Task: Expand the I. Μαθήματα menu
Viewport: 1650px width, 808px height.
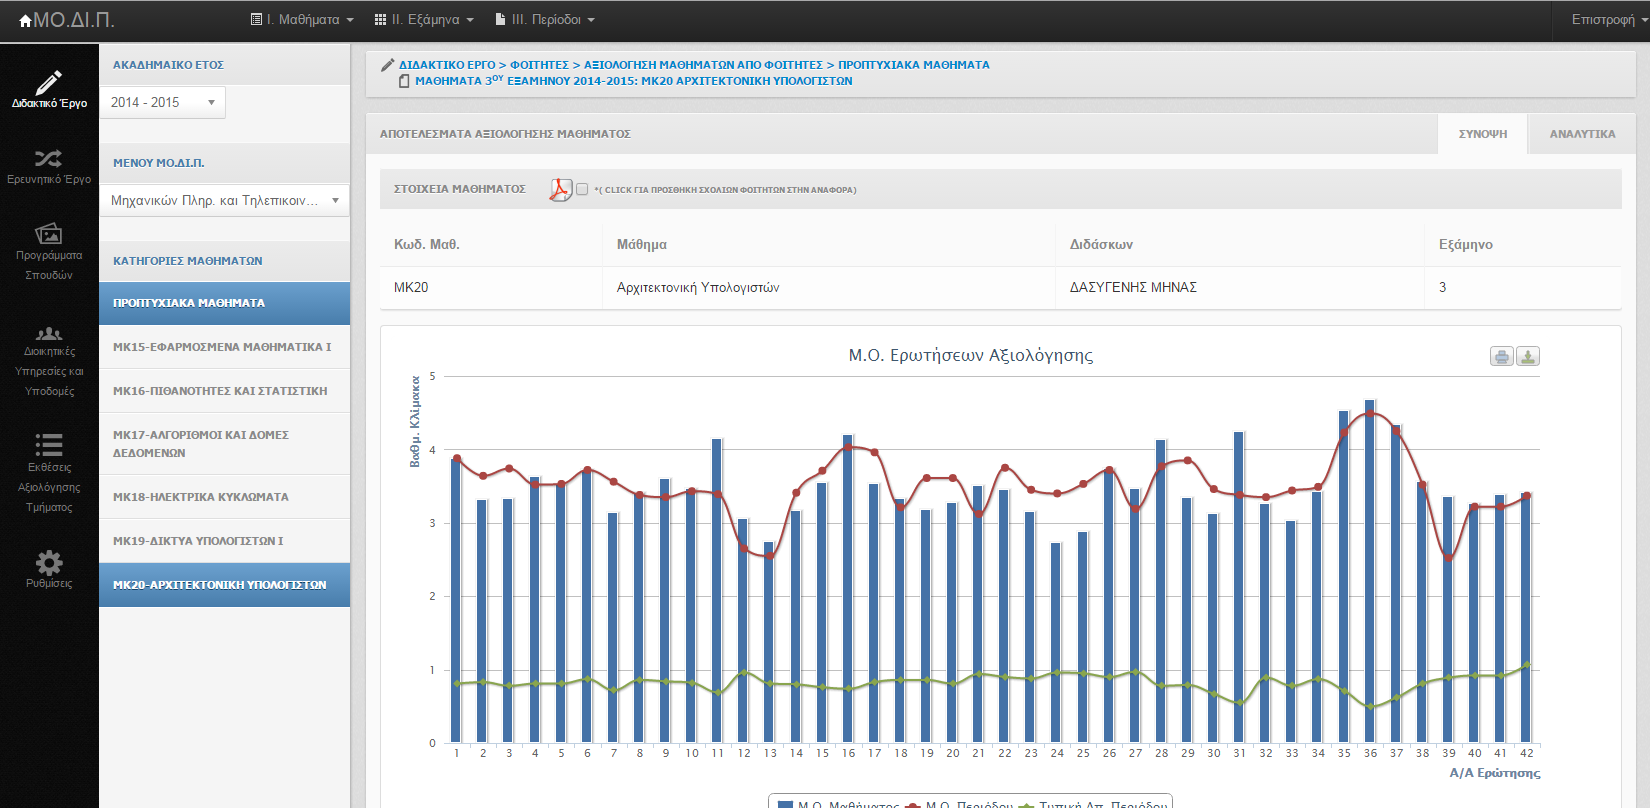Action: pyautogui.click(x=302, y=20)
